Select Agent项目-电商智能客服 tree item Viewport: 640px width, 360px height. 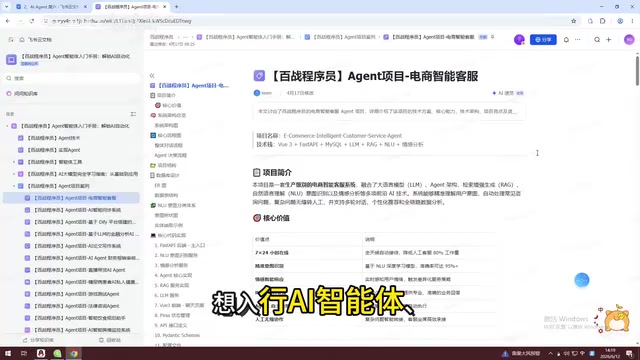click(x=71, y=198)
